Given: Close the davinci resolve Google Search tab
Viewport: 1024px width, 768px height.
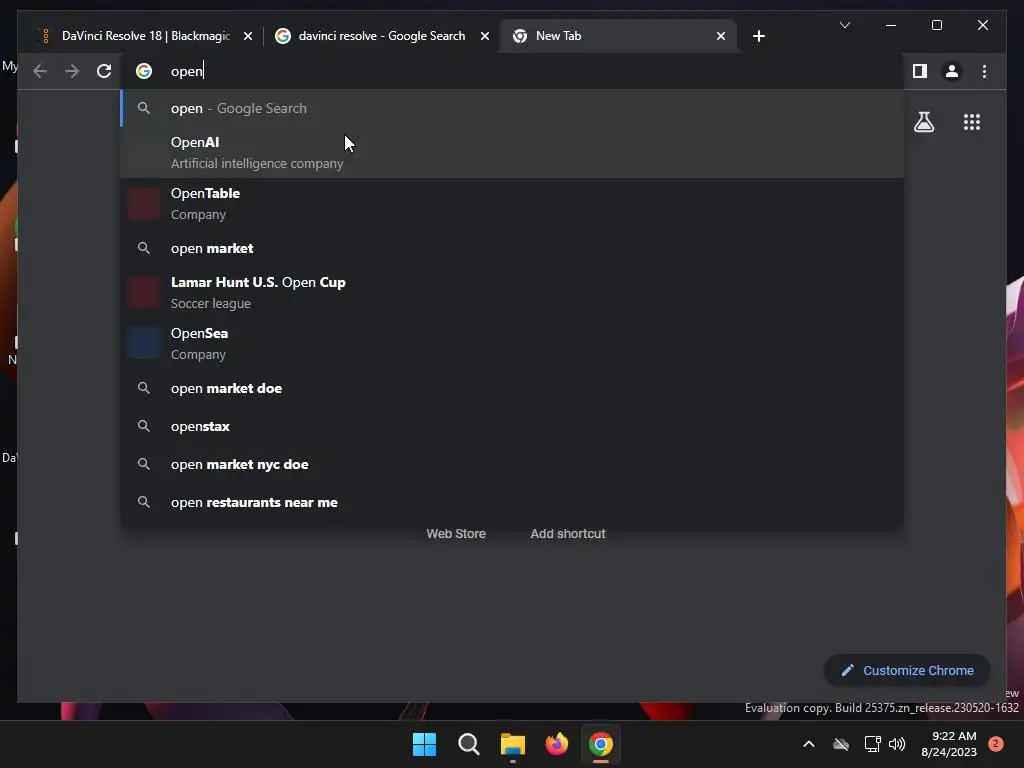Looking at the screenshot, I should pos(485,36).
